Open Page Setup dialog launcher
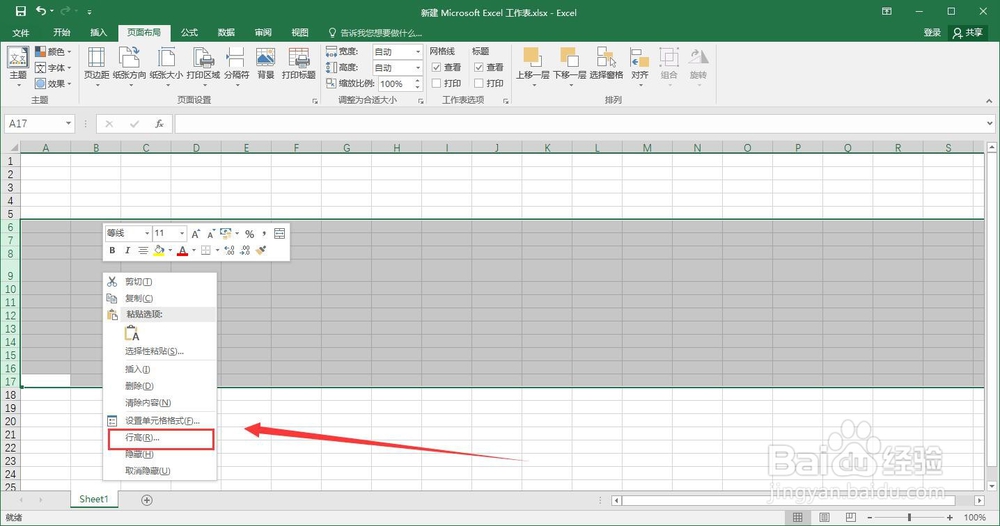 [315, 101]
